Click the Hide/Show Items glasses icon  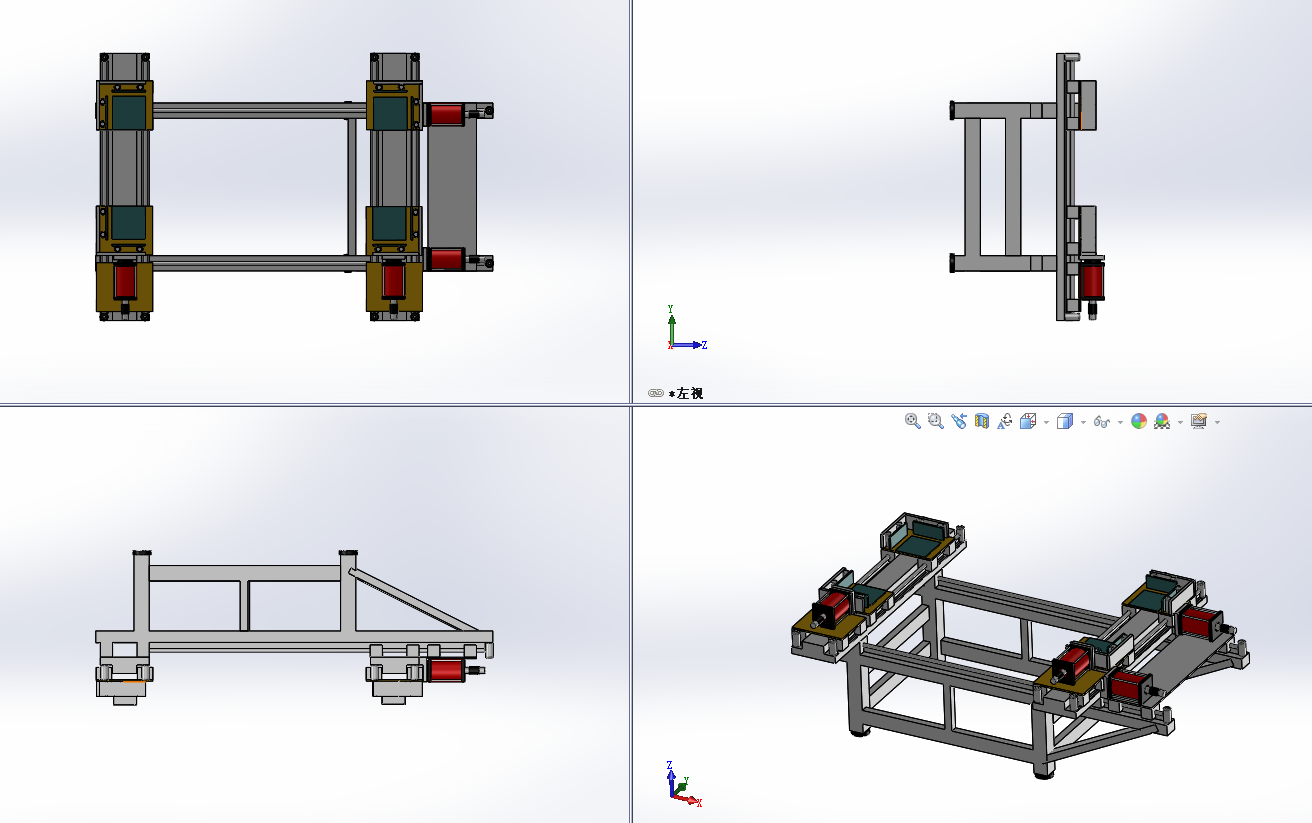tap(1102, 421)
